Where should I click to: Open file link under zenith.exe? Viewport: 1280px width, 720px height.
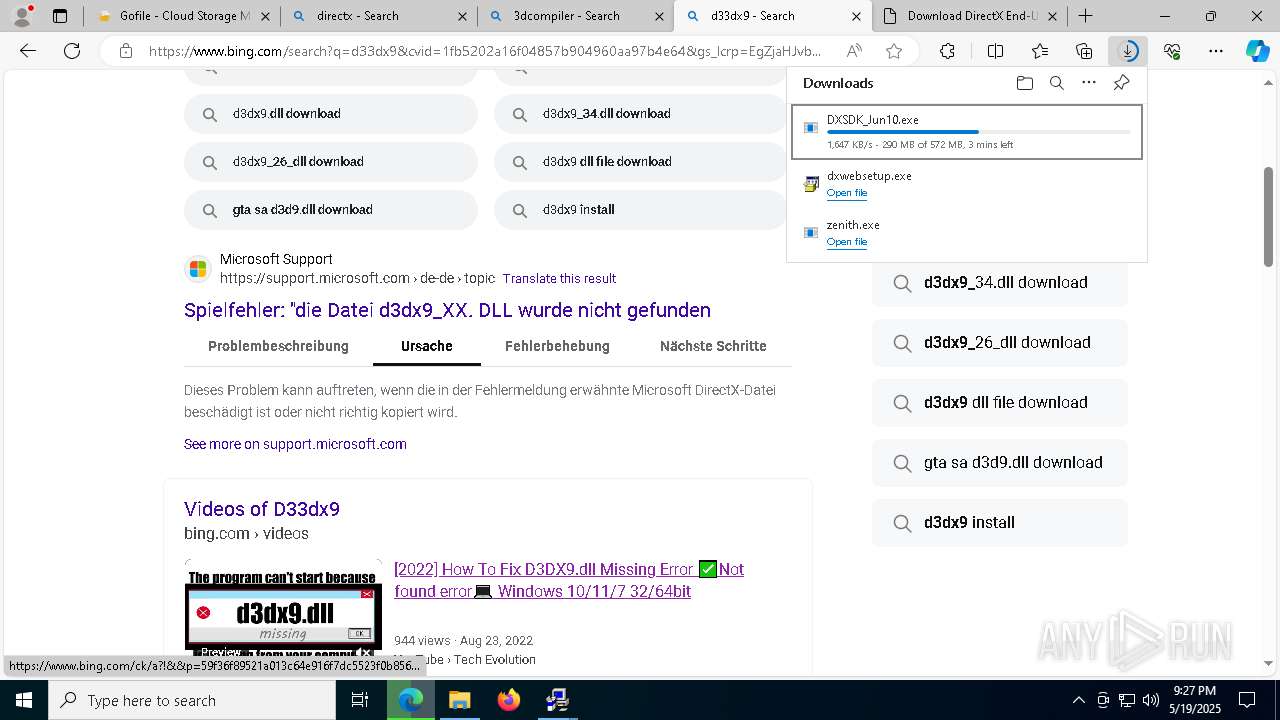(x=846, y=242)
